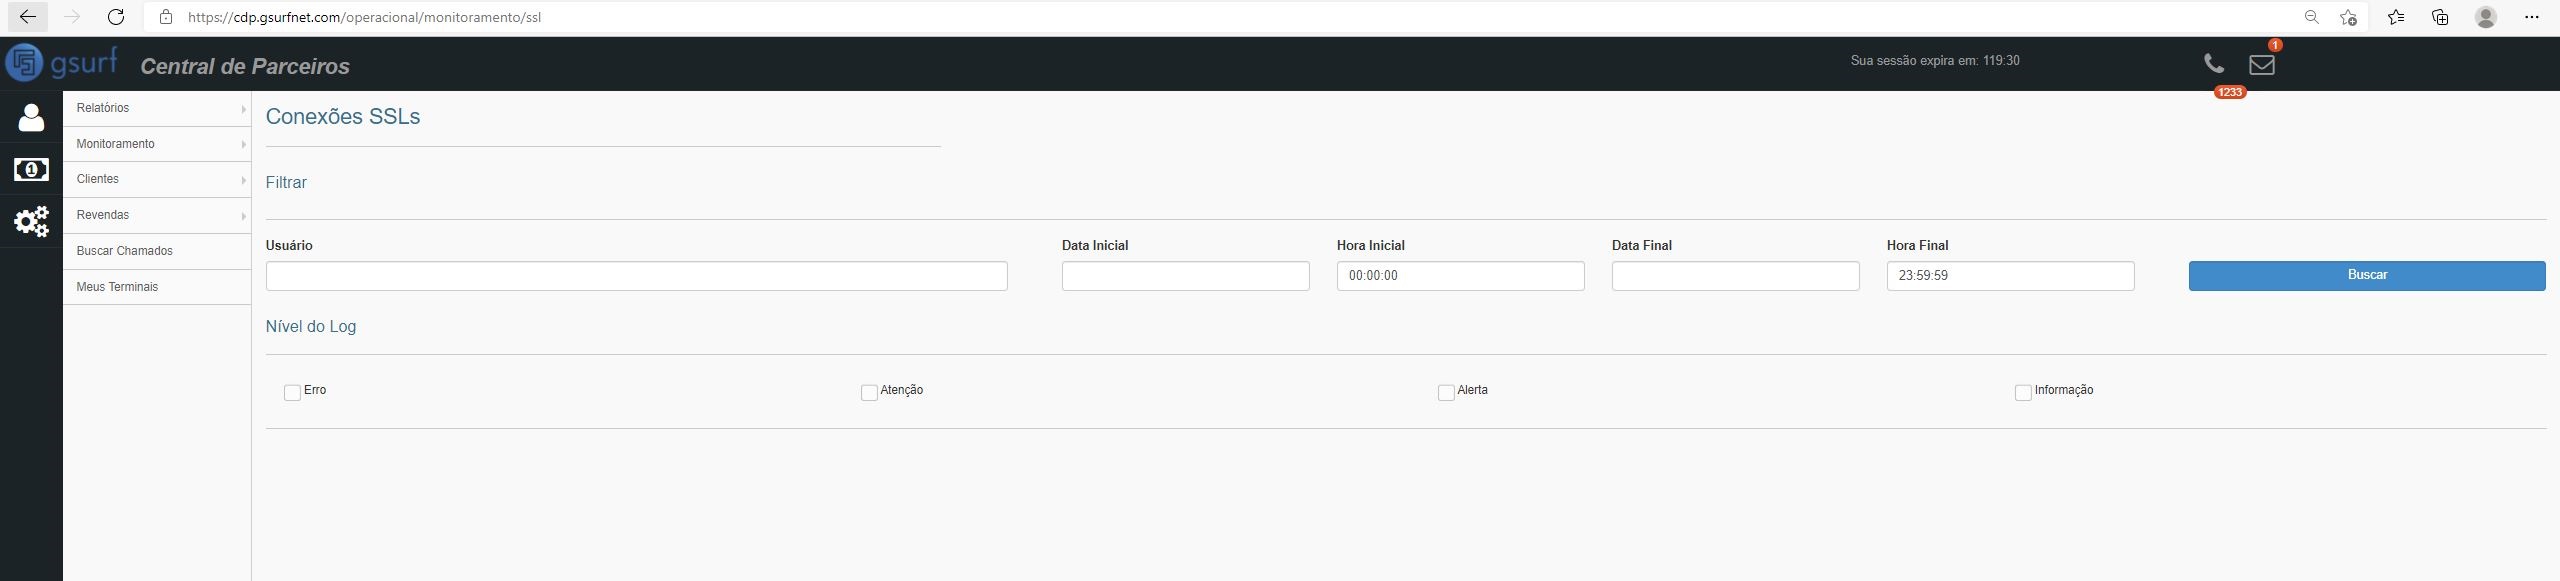This screenshot has width=2560, height=581.
Task: Add this page to favorites
Action: pyautogui.click(x=2348, y=17)
